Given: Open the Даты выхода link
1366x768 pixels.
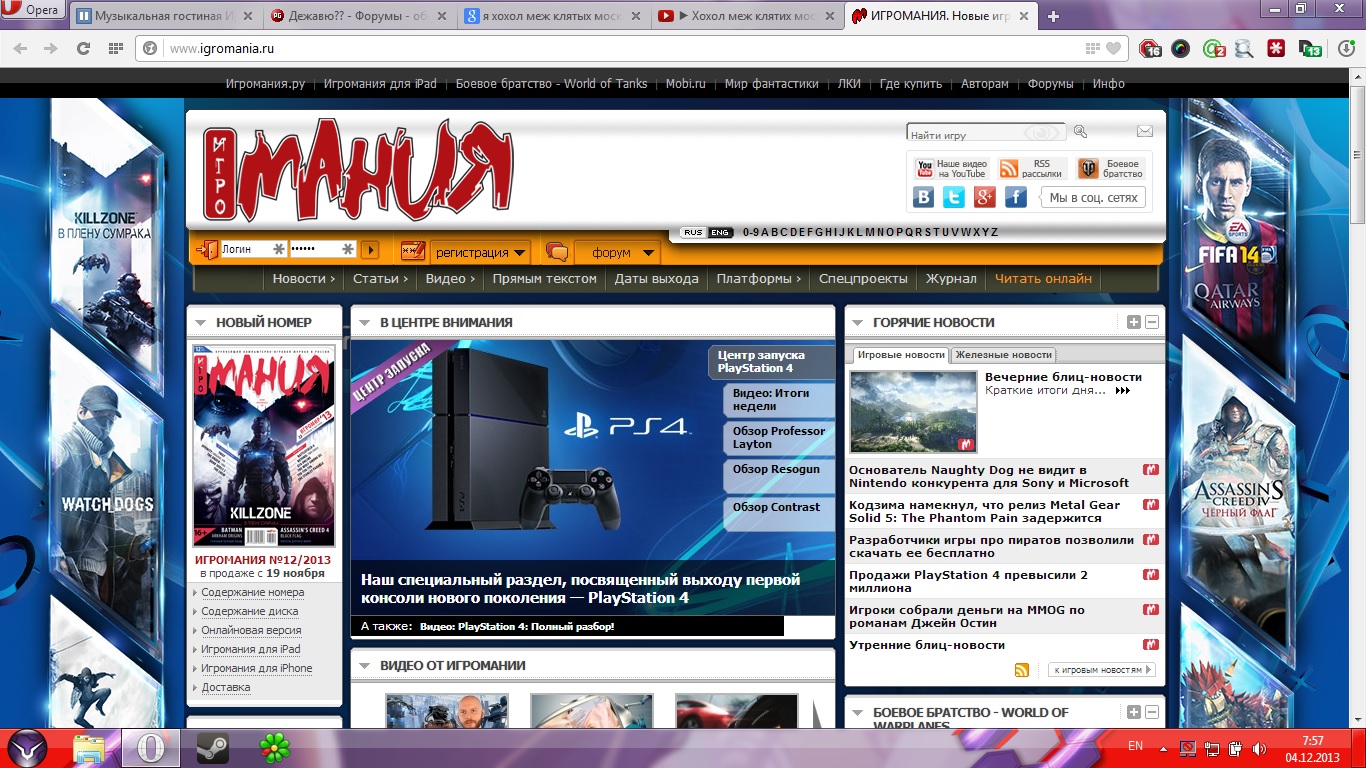Looking at the screenshot, I should point(657,279).
